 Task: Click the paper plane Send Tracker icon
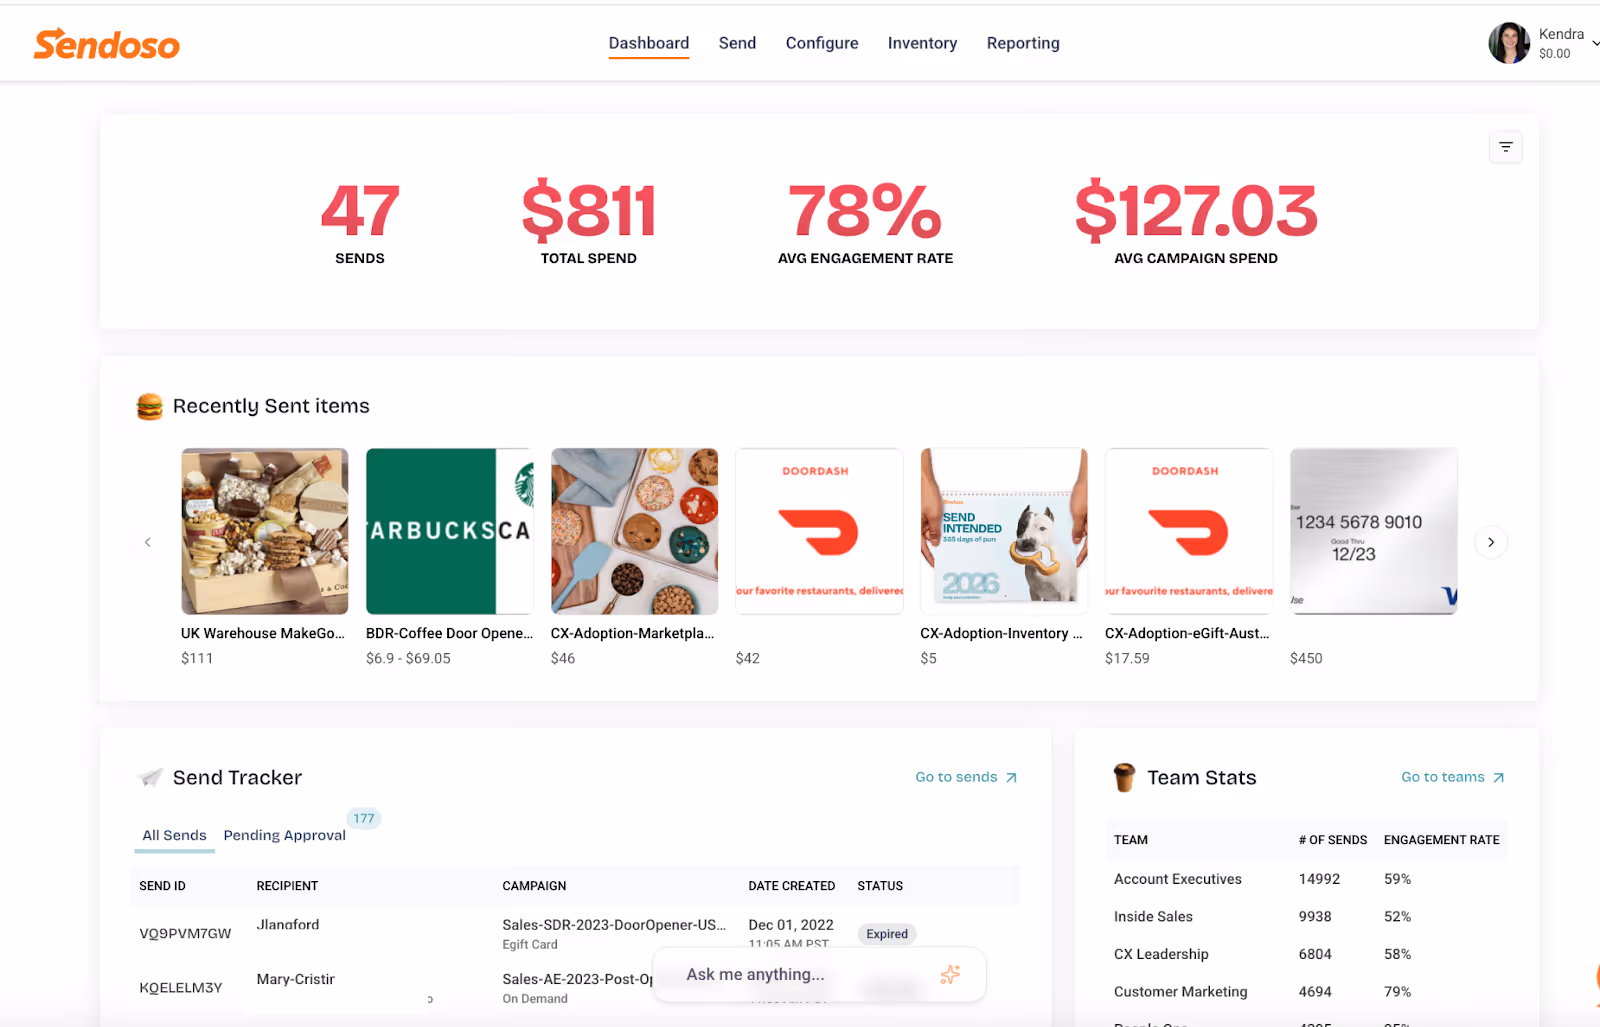tap(150, 777)
